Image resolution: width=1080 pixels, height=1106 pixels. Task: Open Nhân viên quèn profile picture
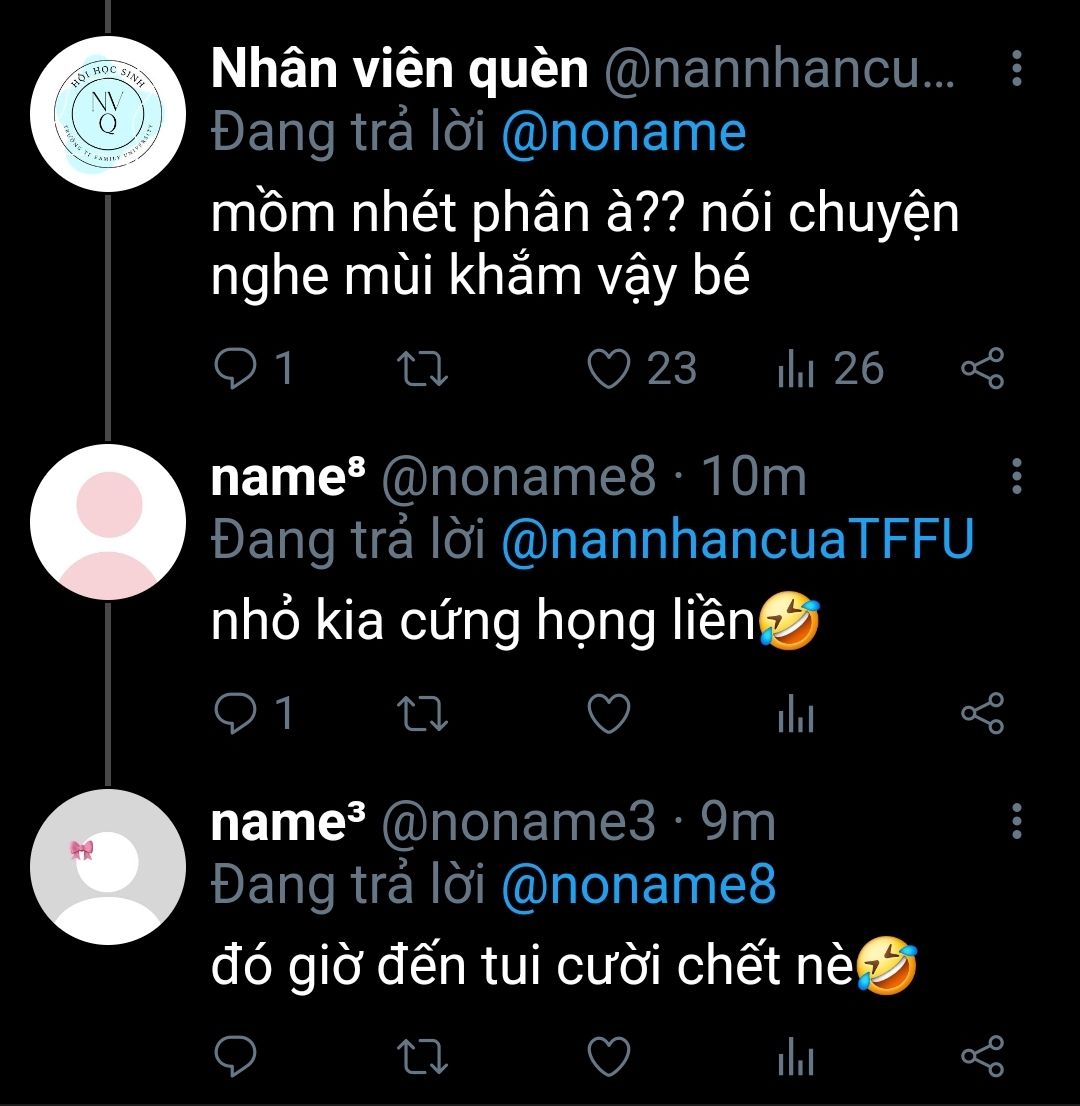108,113
